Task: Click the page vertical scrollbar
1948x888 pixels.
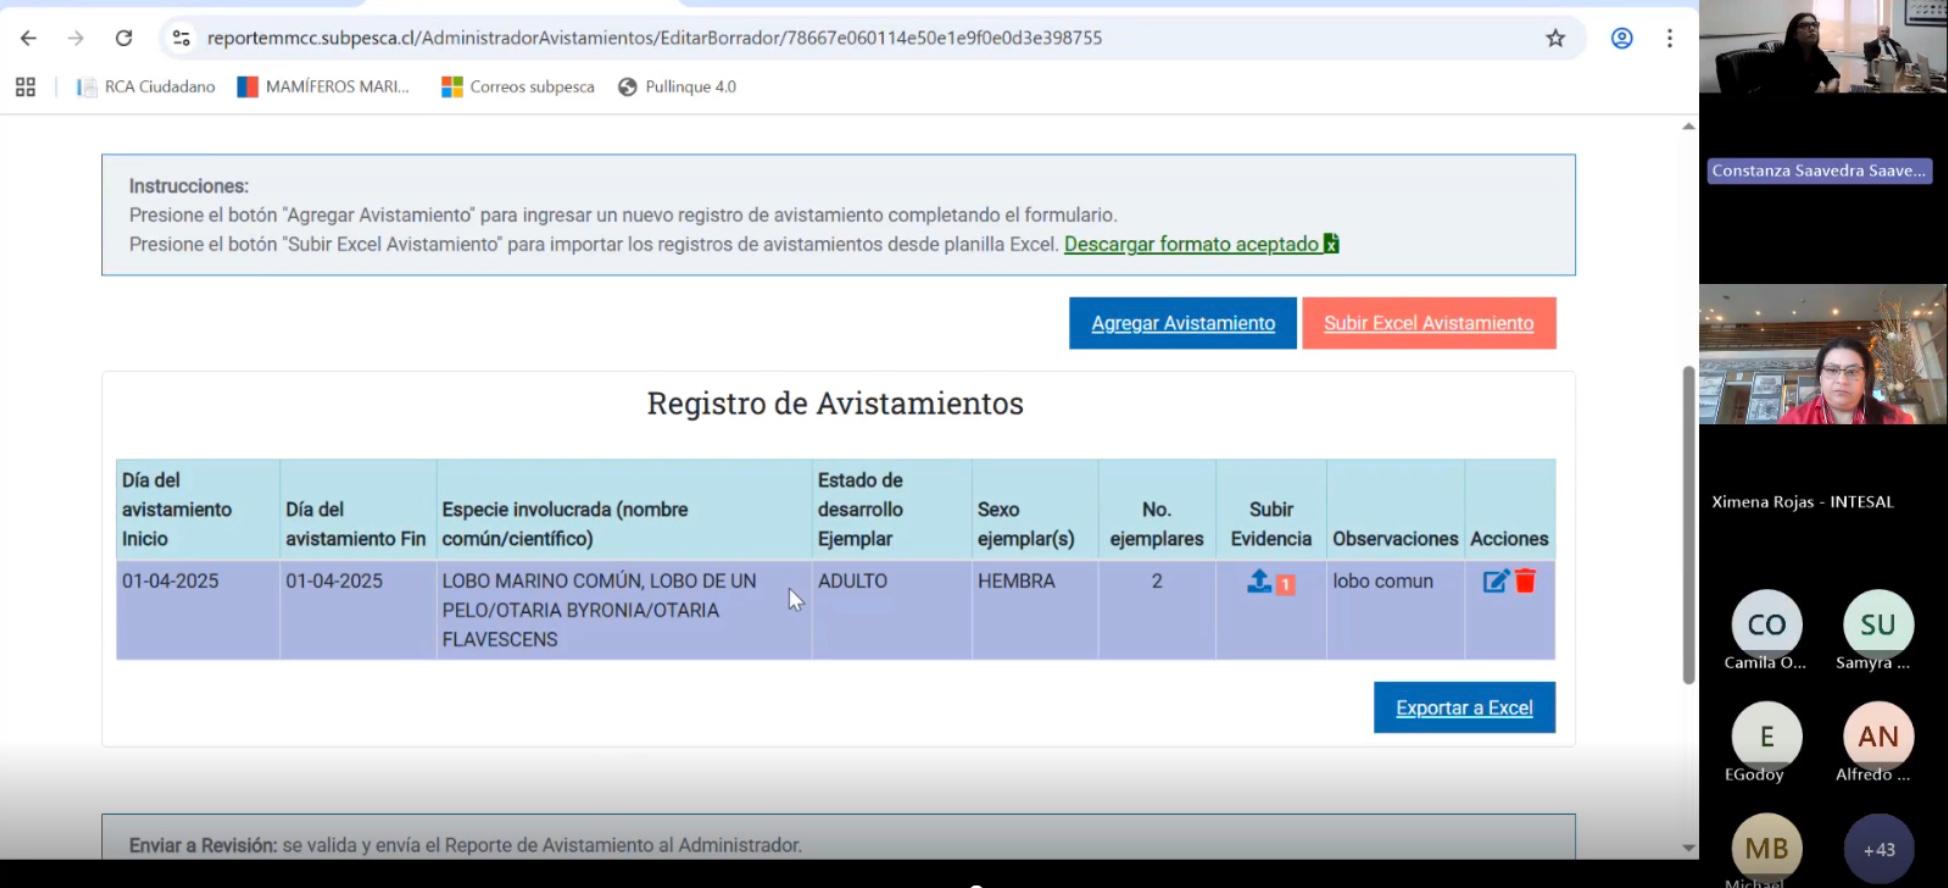Action: coord(1688,525)
